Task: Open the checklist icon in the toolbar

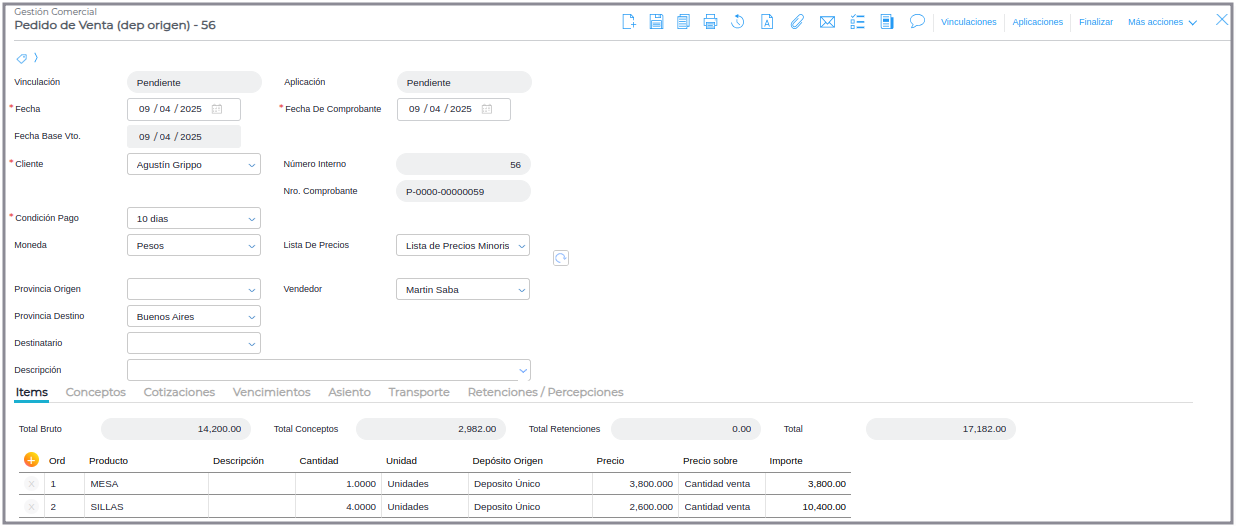Action: (857, 22)
